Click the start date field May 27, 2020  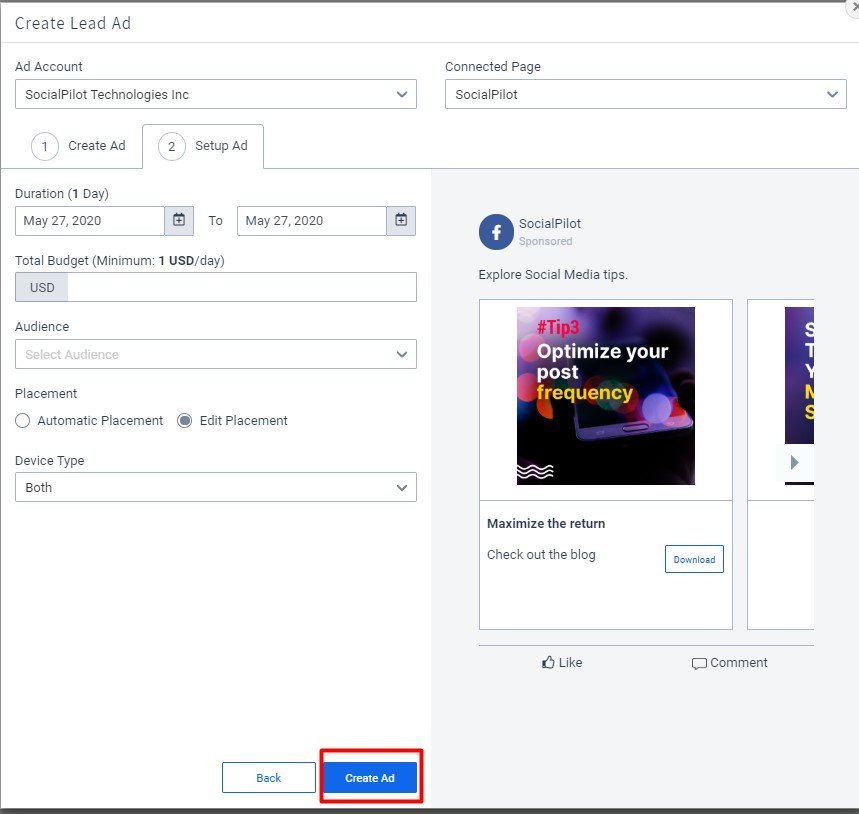pyautogui.click(x=90, y=221)
